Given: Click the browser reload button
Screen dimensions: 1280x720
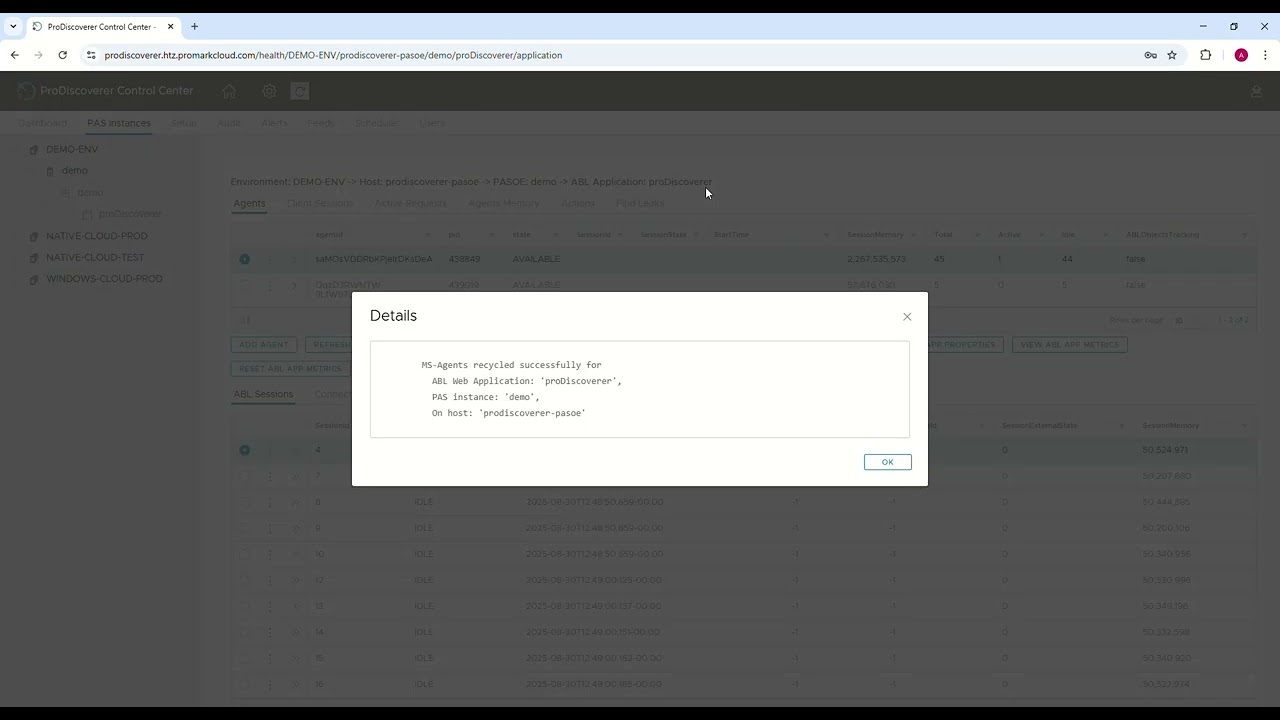Looking at the screenshot, I should [62, 55].
